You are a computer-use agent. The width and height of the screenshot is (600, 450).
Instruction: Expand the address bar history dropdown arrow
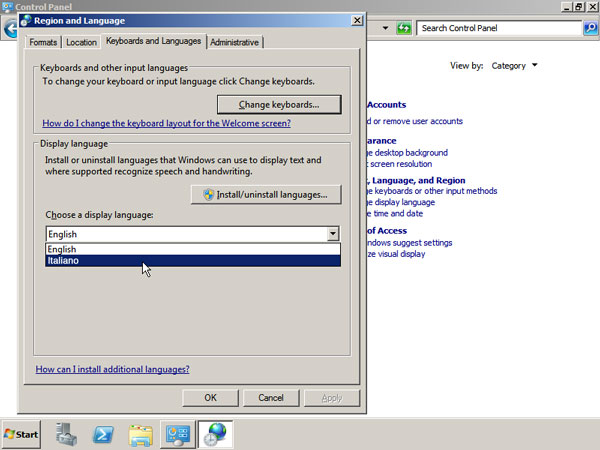(x=385, y=28)
